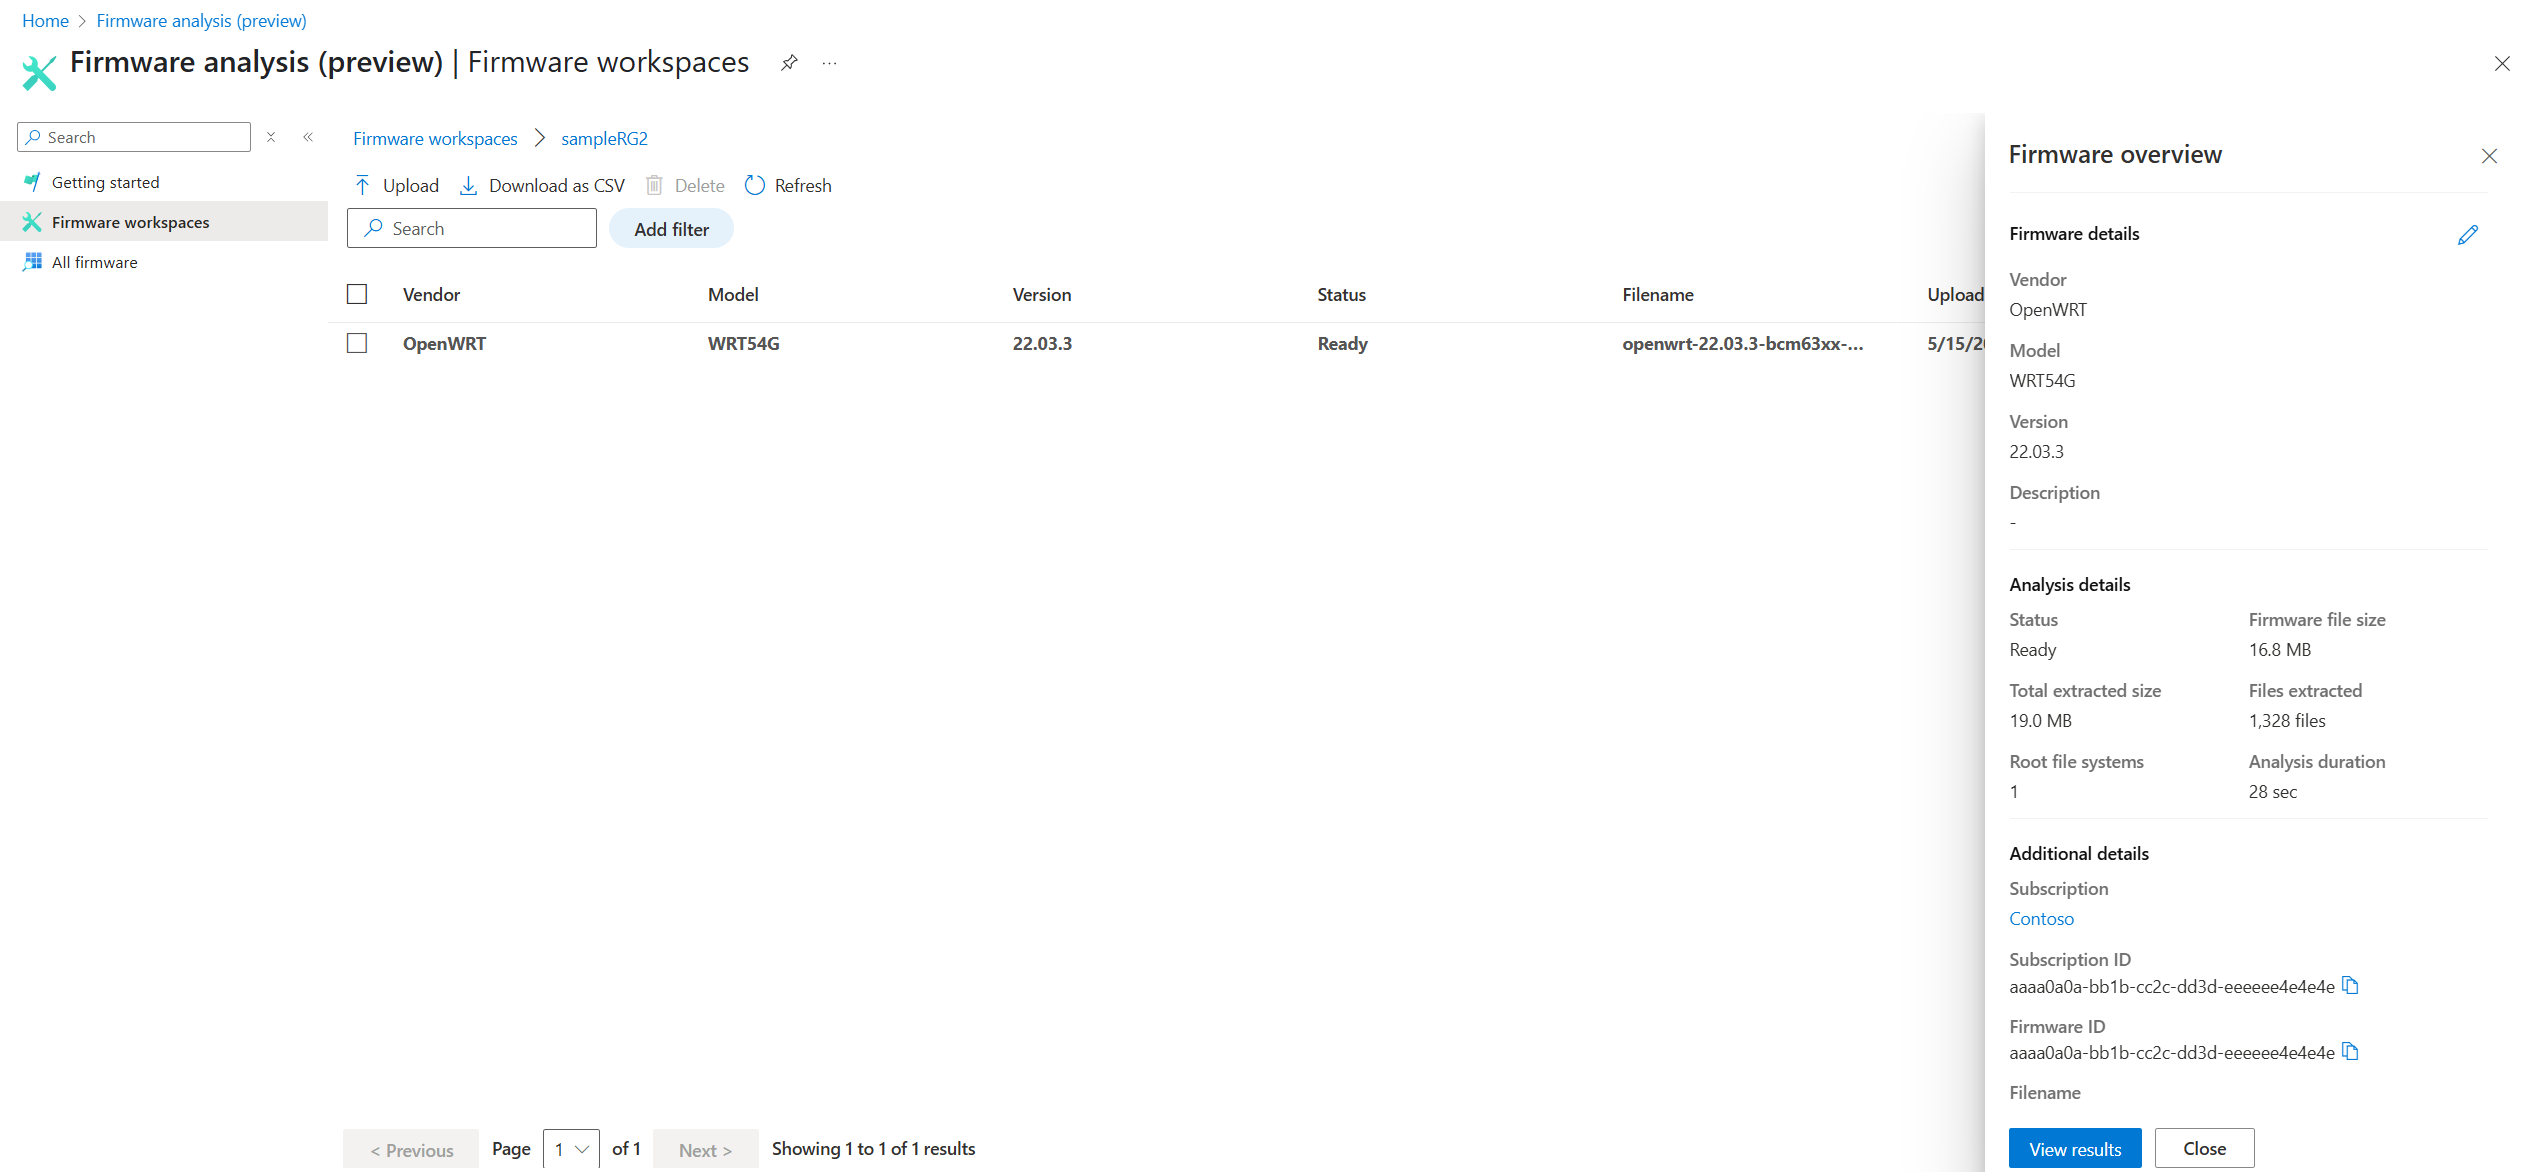Viewport: 2522px width, 1172px height.
Task: Navigate to Firmware workspaces breadcrumb link
Action: click(435, 139)
